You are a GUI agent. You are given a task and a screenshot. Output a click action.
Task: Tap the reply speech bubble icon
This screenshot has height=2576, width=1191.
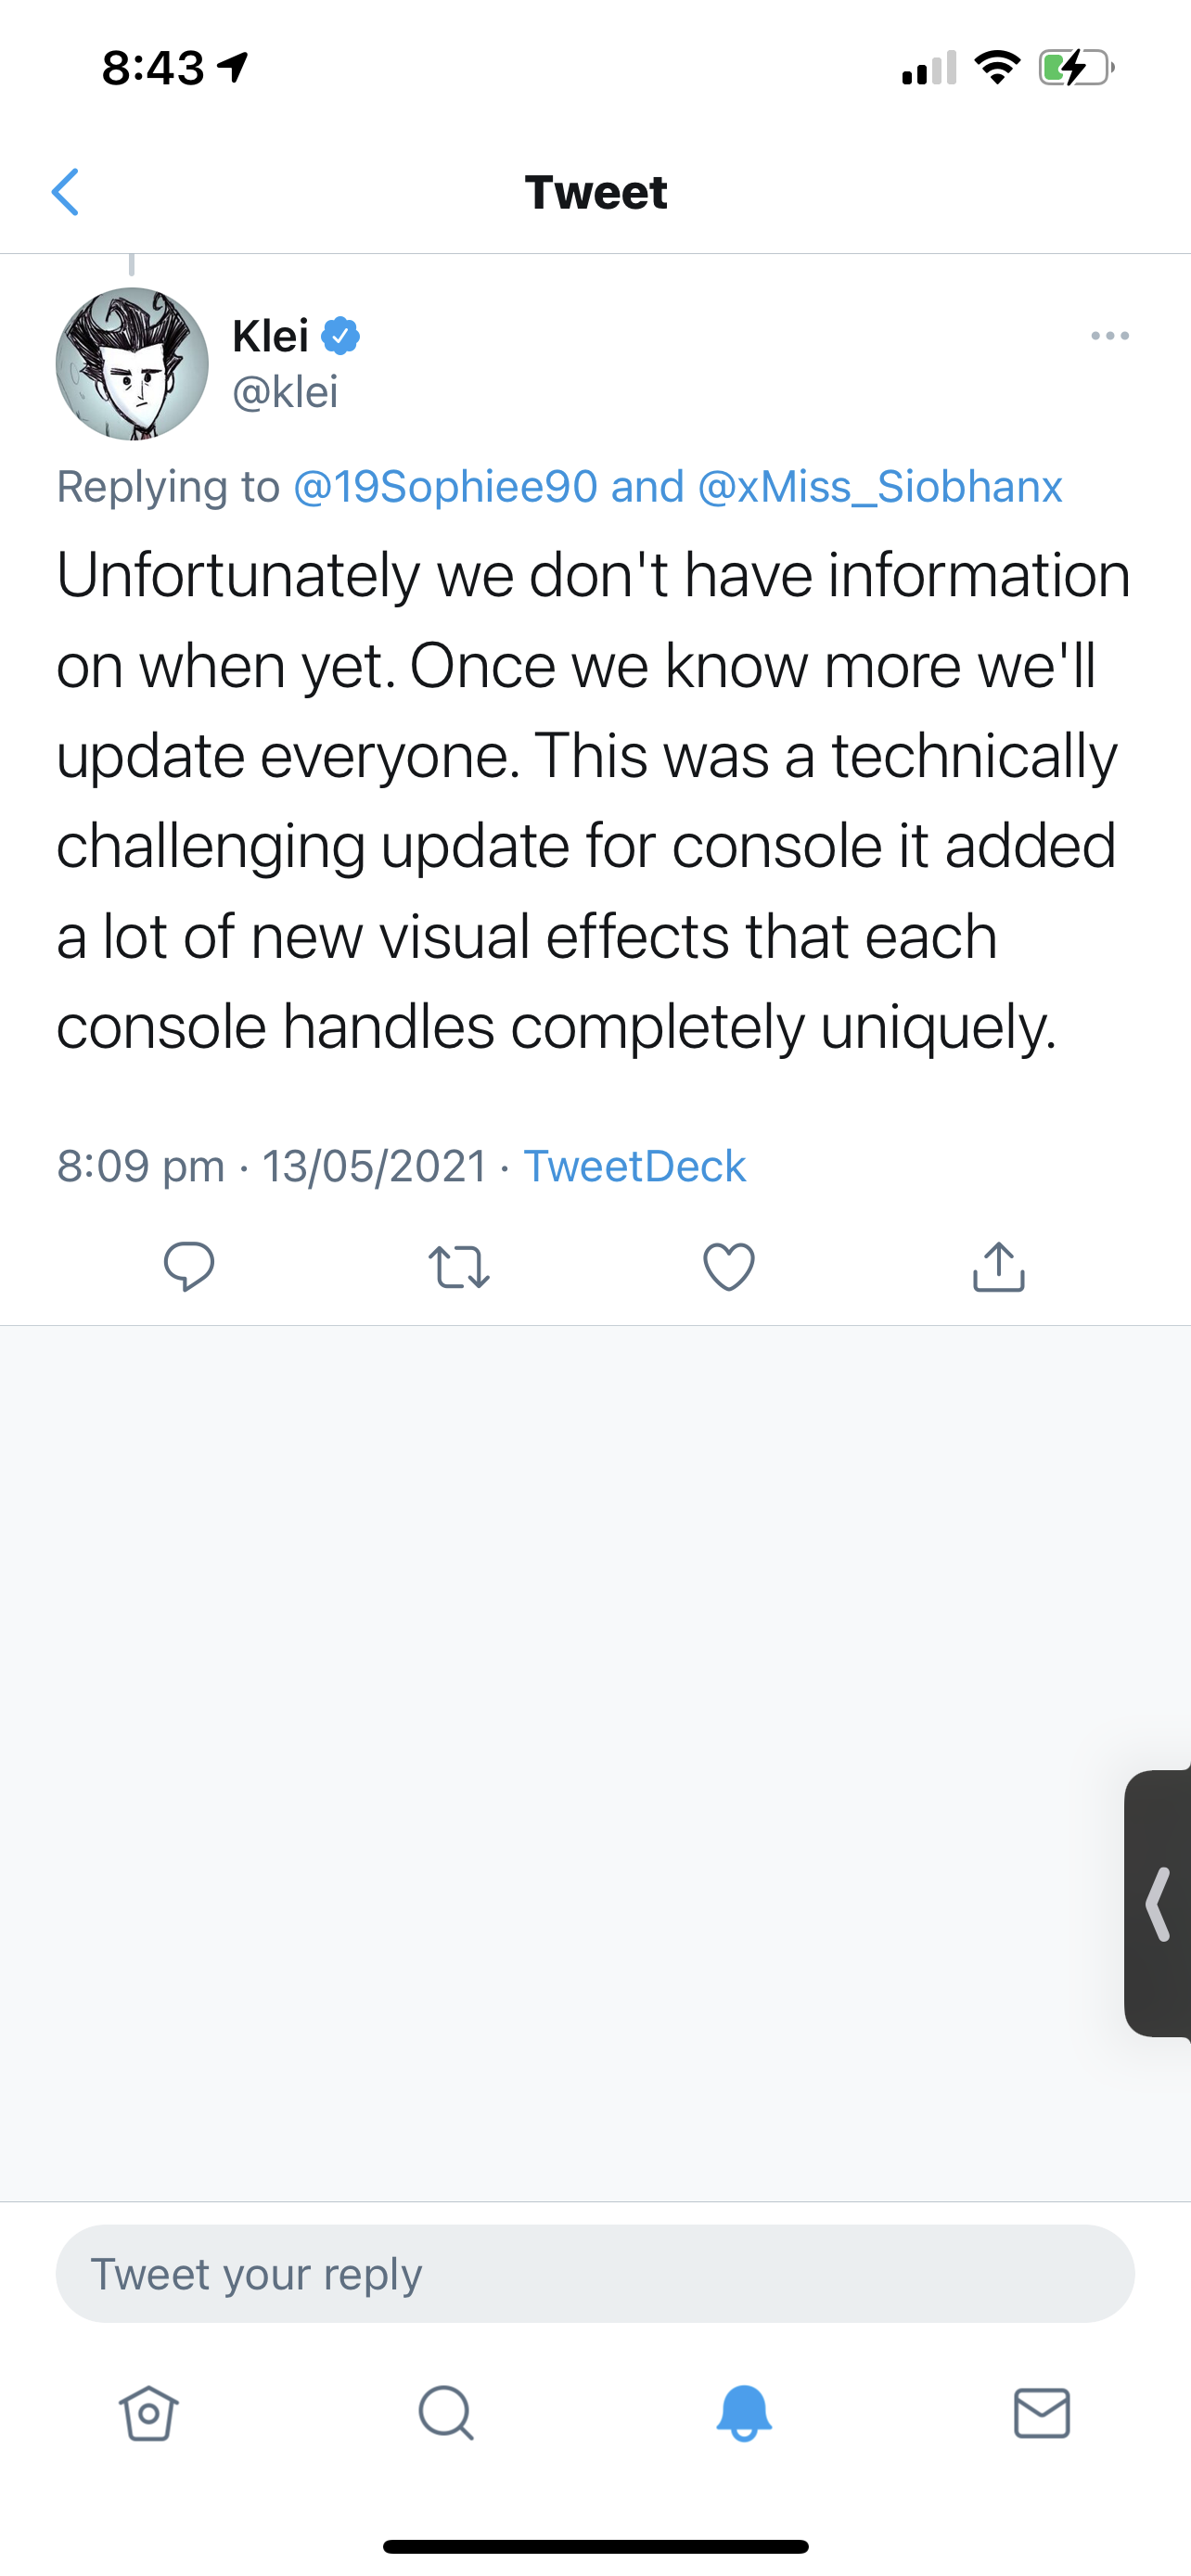189,1266
